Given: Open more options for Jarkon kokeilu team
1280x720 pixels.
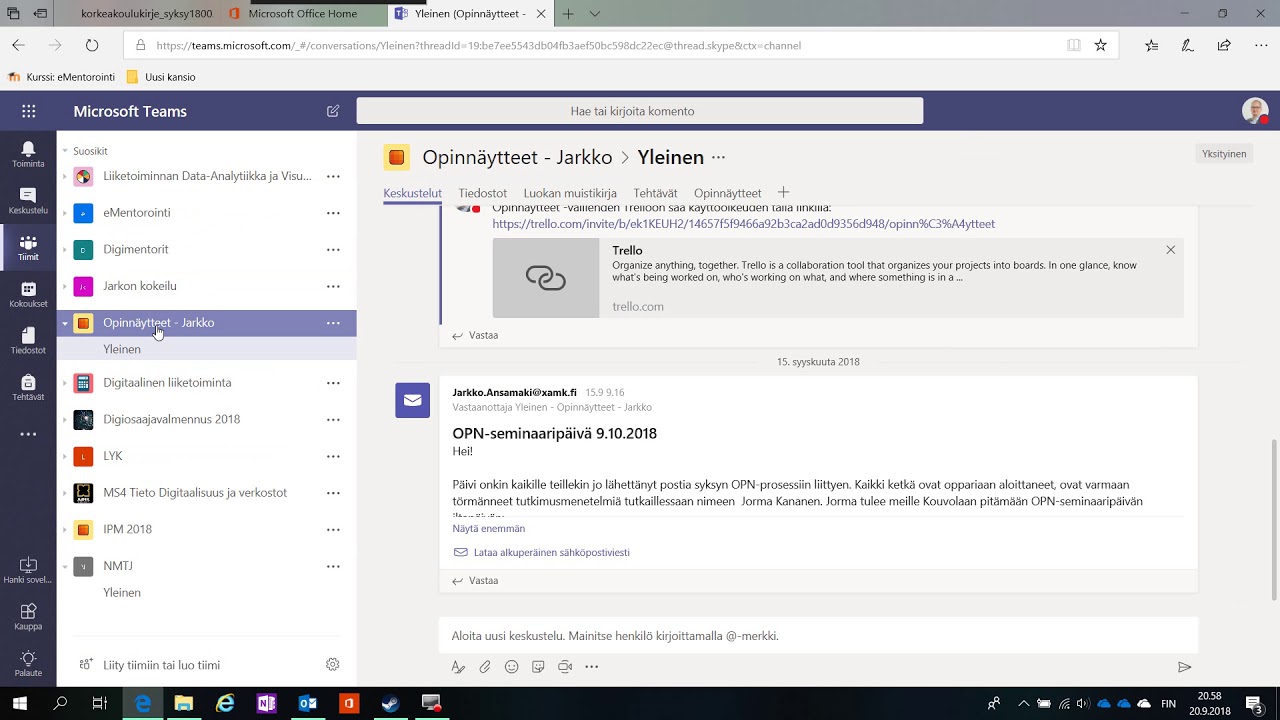Looking at the screenshot, I should click(333, 286).
